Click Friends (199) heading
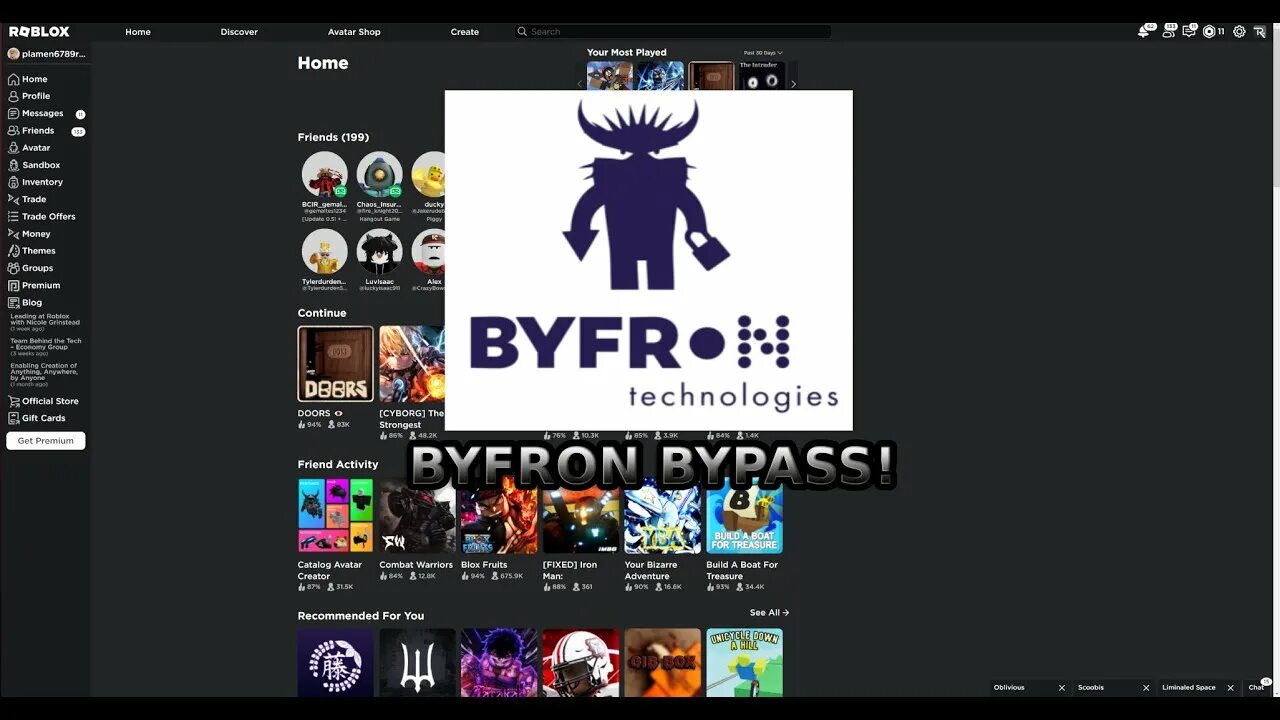 [x=333, y=137]
